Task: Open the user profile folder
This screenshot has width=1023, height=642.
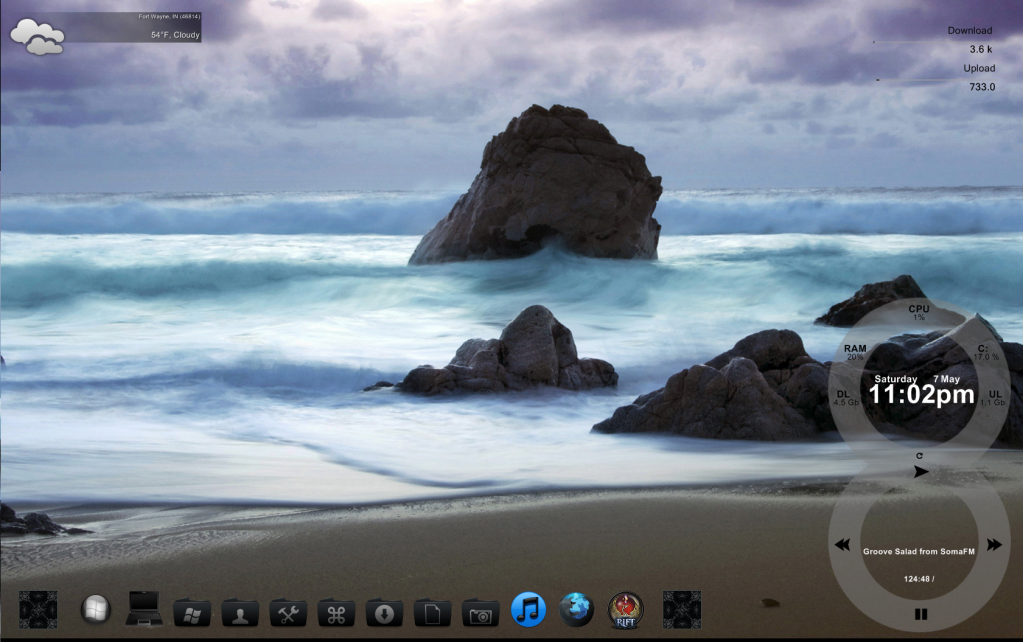Action: click(240, 612)
